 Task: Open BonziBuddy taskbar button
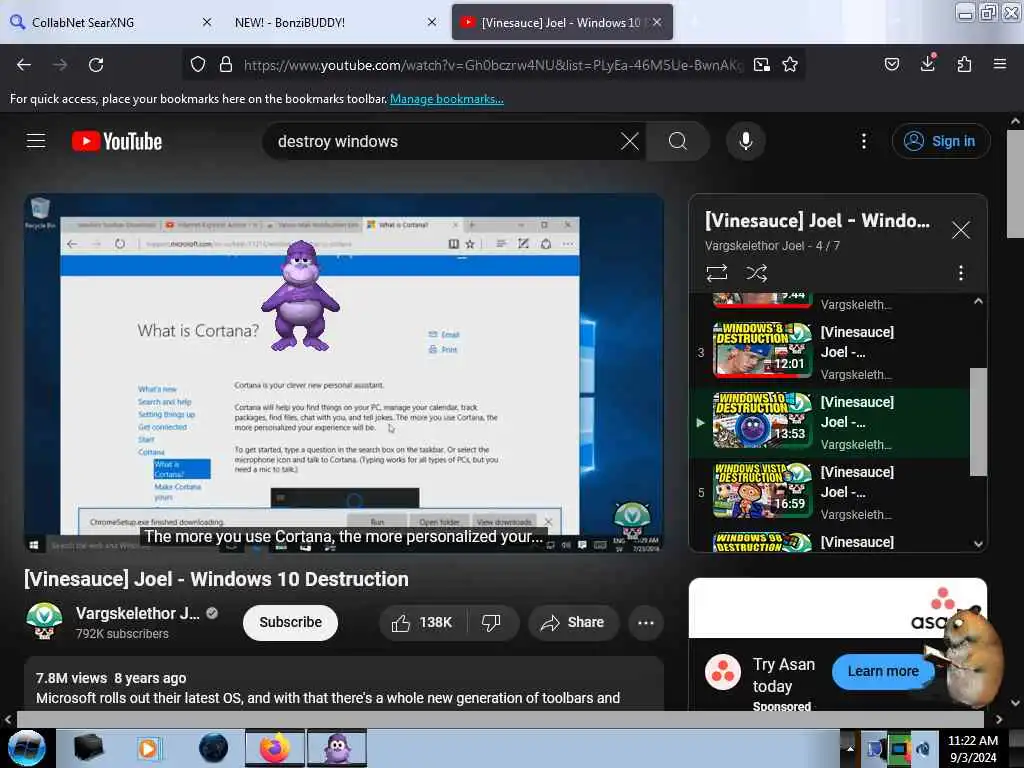click(337, 748)
